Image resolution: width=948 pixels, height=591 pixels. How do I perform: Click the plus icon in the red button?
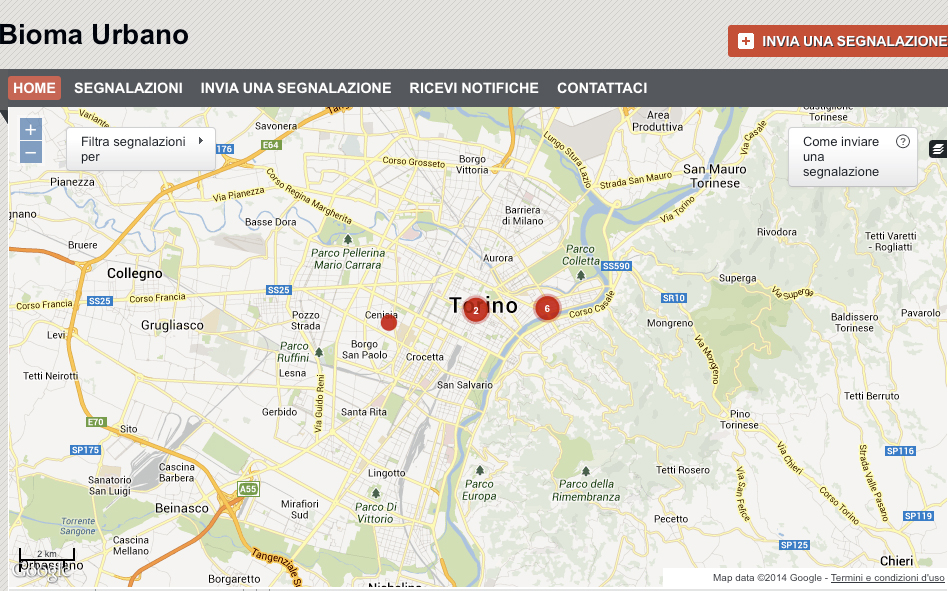click(x=746, y=41)
